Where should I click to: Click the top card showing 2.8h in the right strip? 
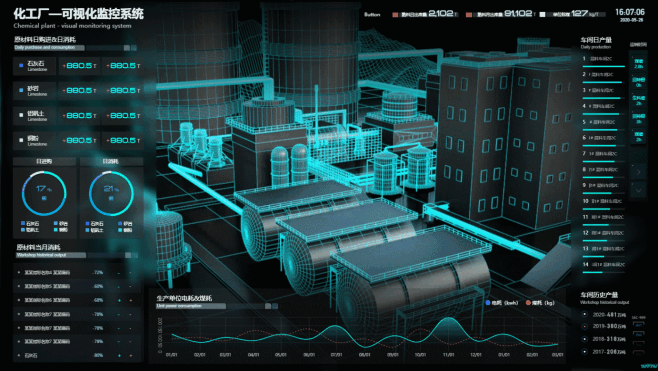(x=638, y=64)
